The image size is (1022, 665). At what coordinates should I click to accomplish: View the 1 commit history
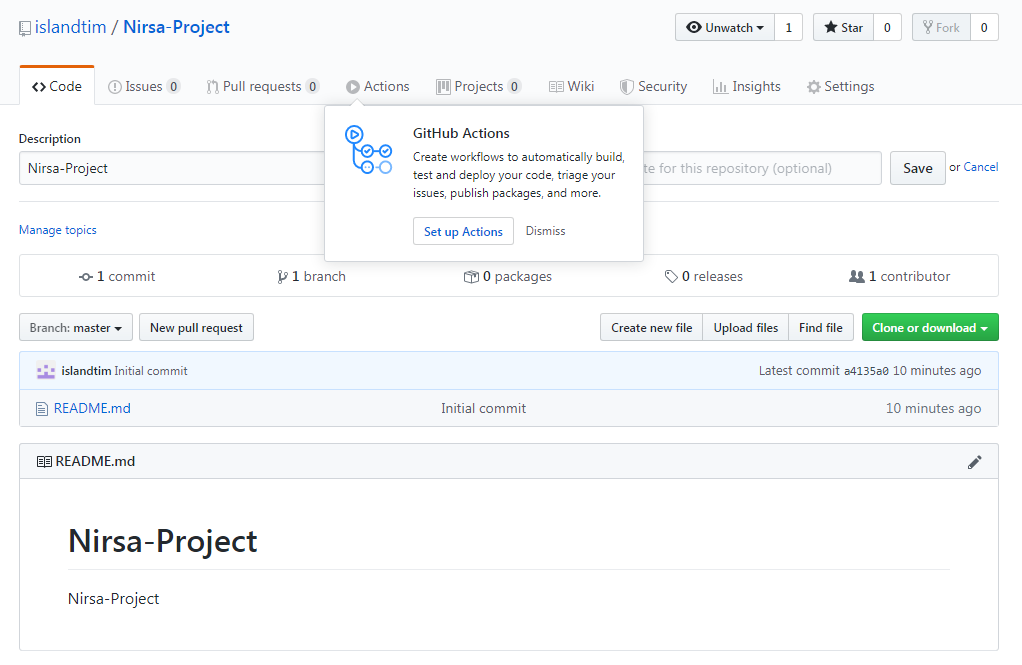[x=117, y=276]
